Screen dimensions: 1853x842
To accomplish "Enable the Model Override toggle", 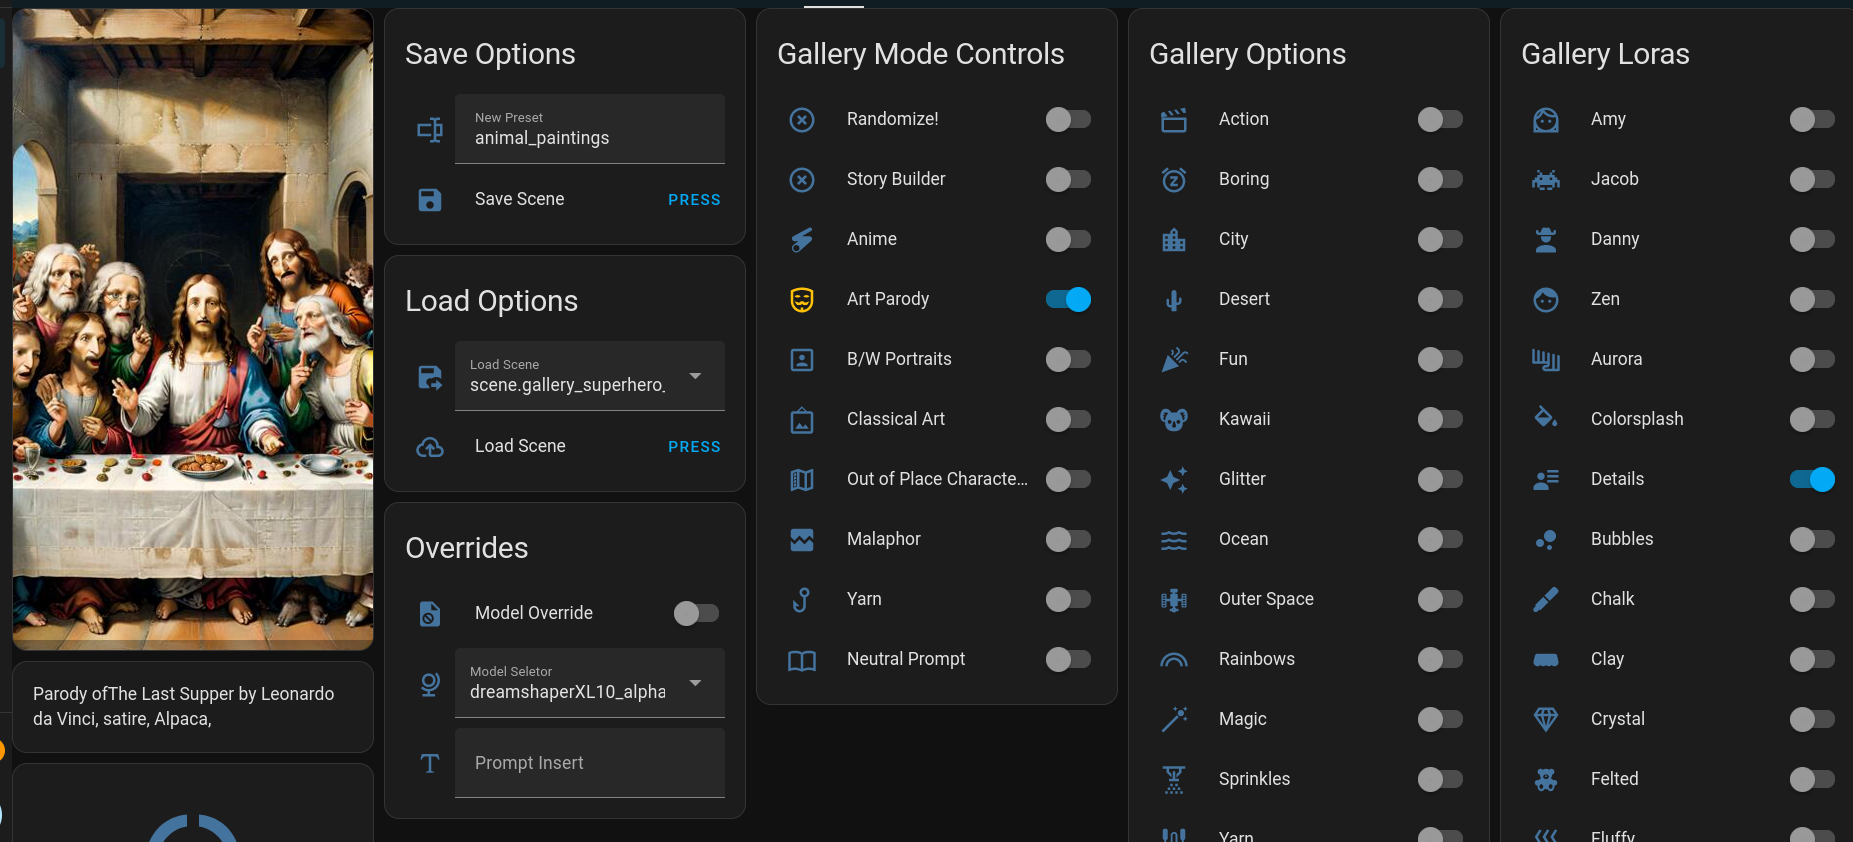I will [x=696, y=613].
